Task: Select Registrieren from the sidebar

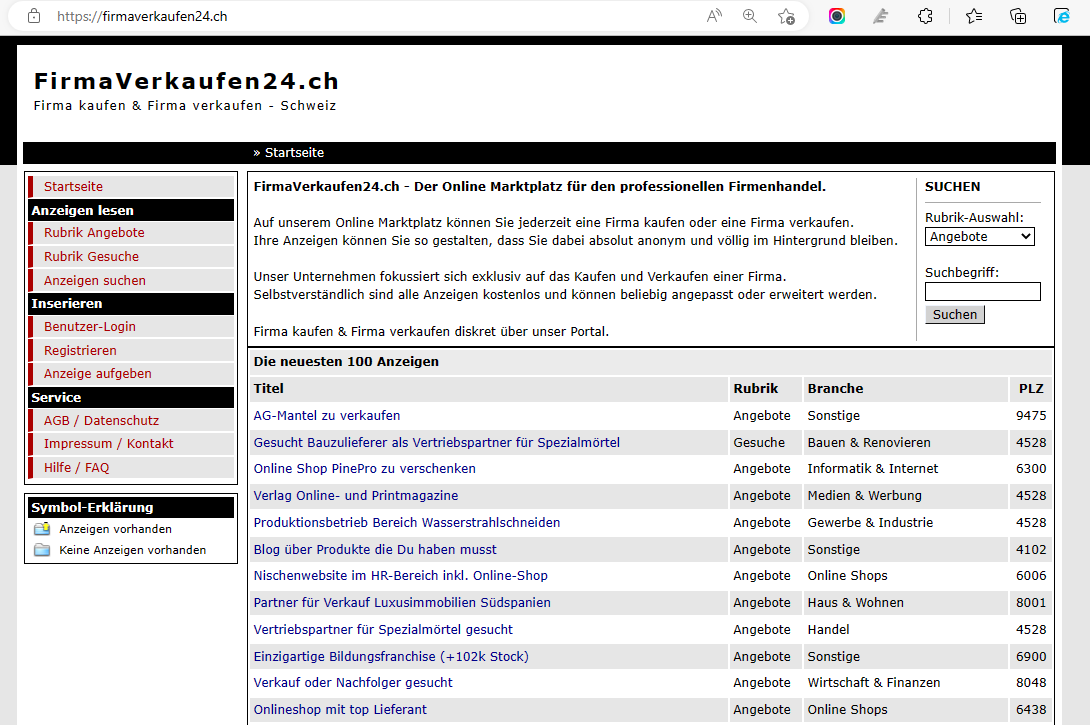Action: 80,351
